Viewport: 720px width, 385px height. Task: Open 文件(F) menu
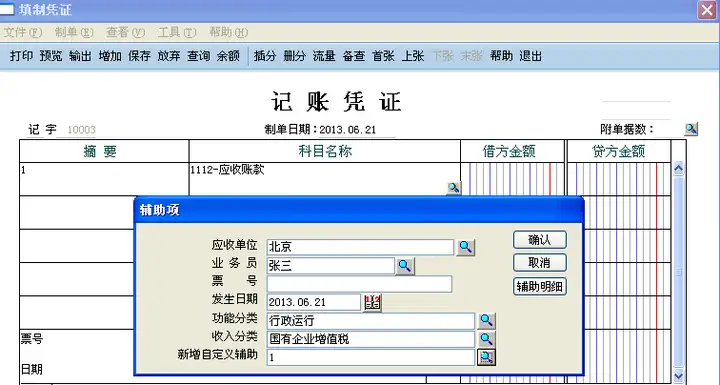[x=22, y=32]
